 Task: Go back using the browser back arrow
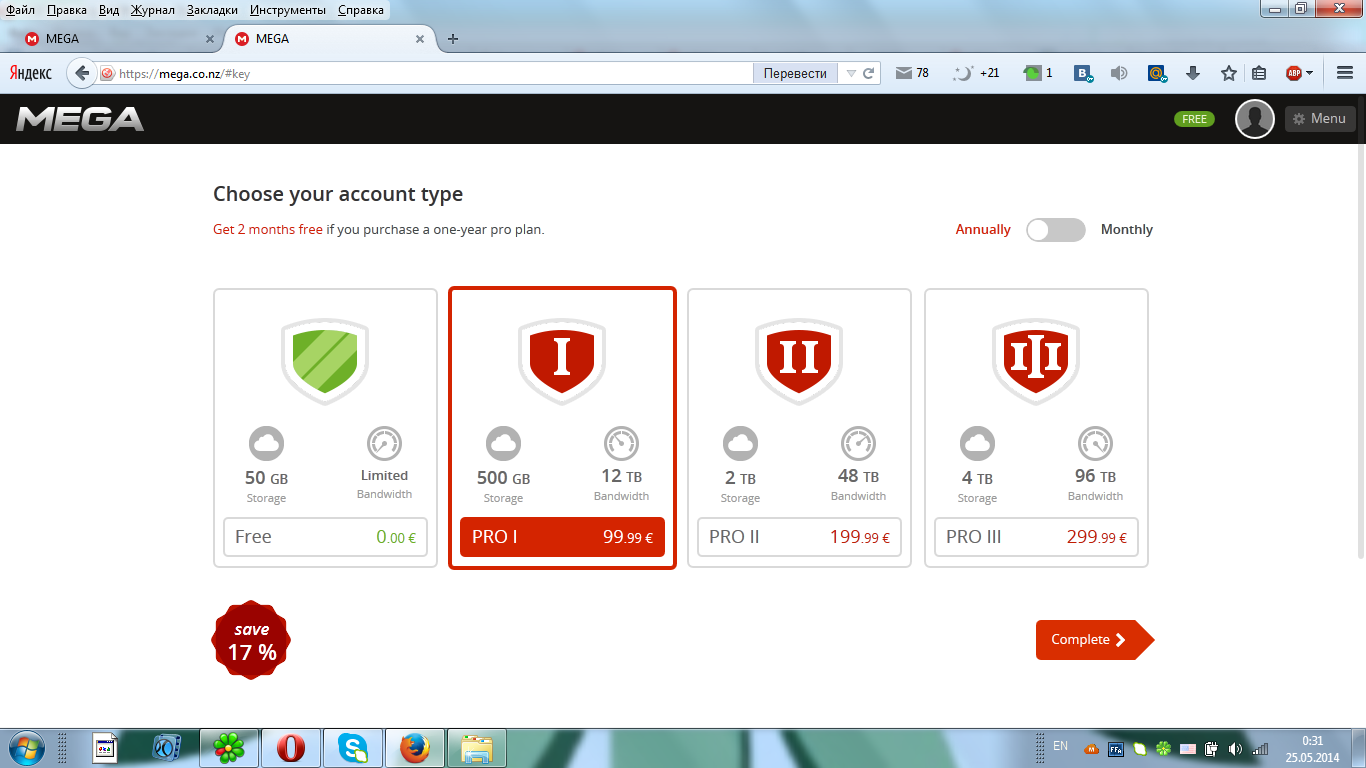(81, 73)
